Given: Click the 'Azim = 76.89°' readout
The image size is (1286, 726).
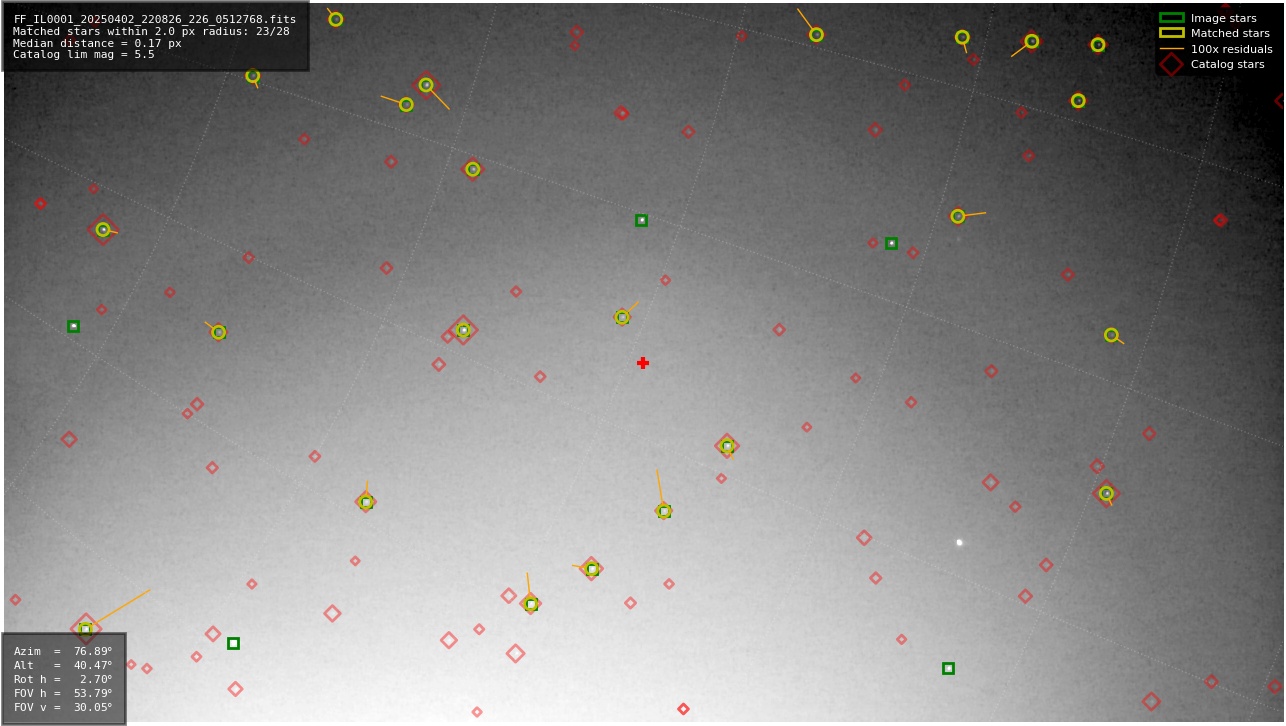Looking at the screenshot, I should 63,651.
